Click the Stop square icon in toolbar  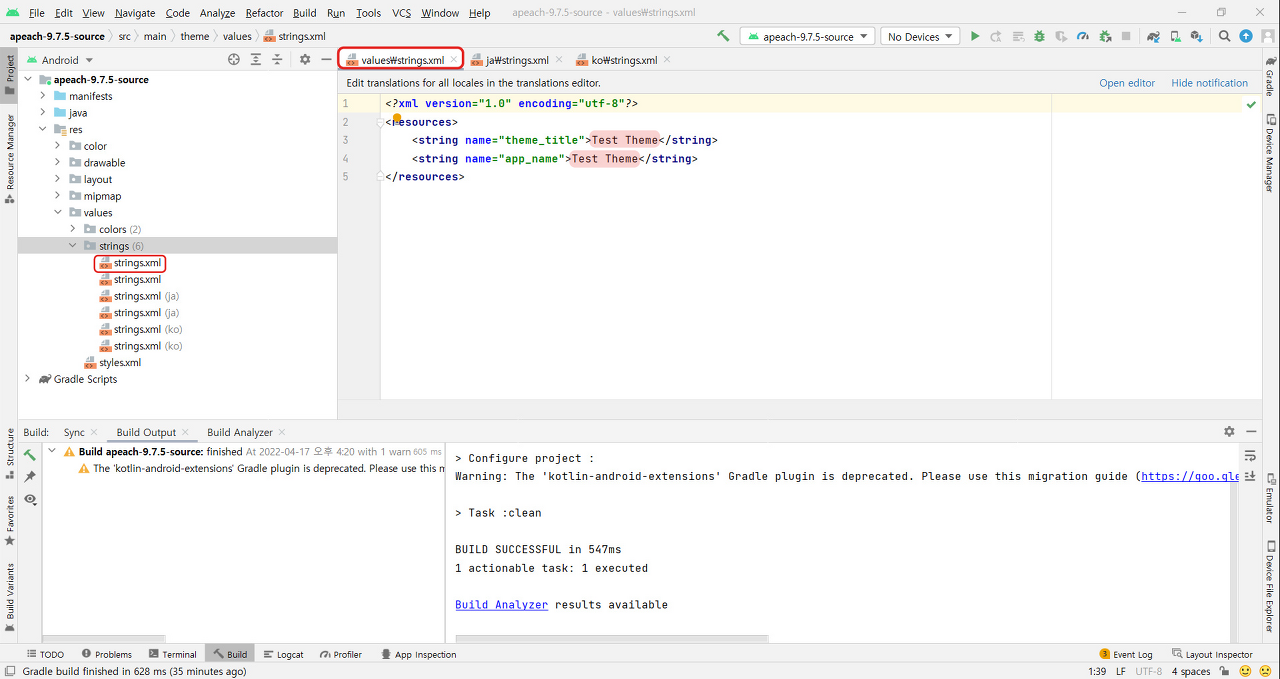click(1126, 36)
